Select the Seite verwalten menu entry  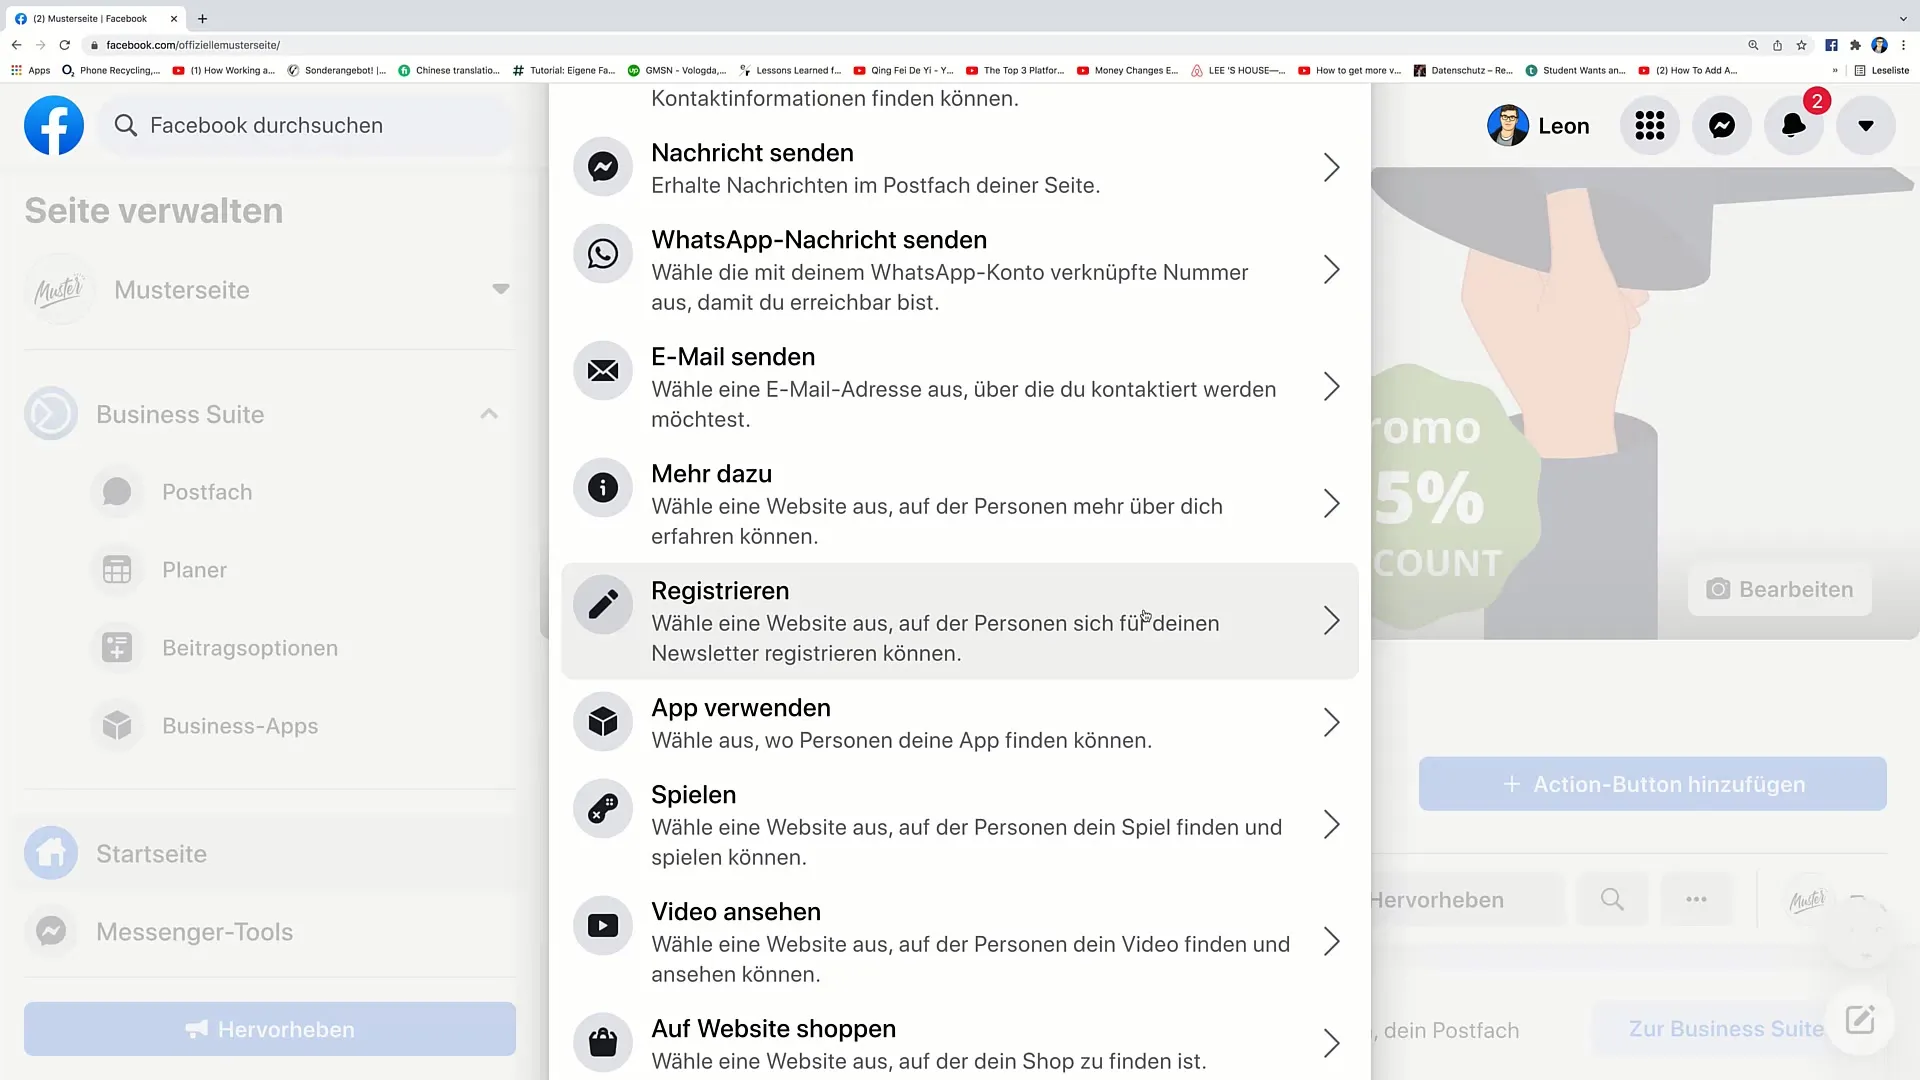tap(153, 210)
